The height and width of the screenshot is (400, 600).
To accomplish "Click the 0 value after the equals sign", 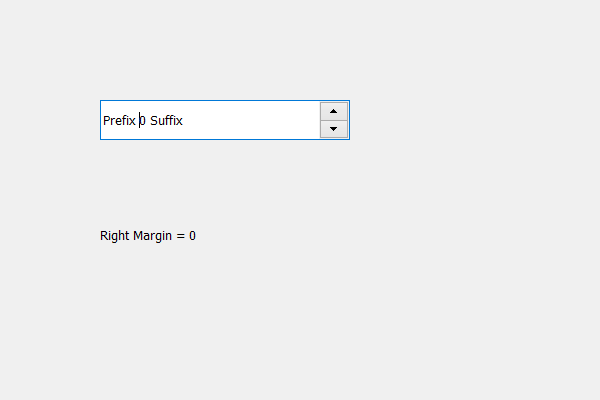I will [x=192, y=236].
